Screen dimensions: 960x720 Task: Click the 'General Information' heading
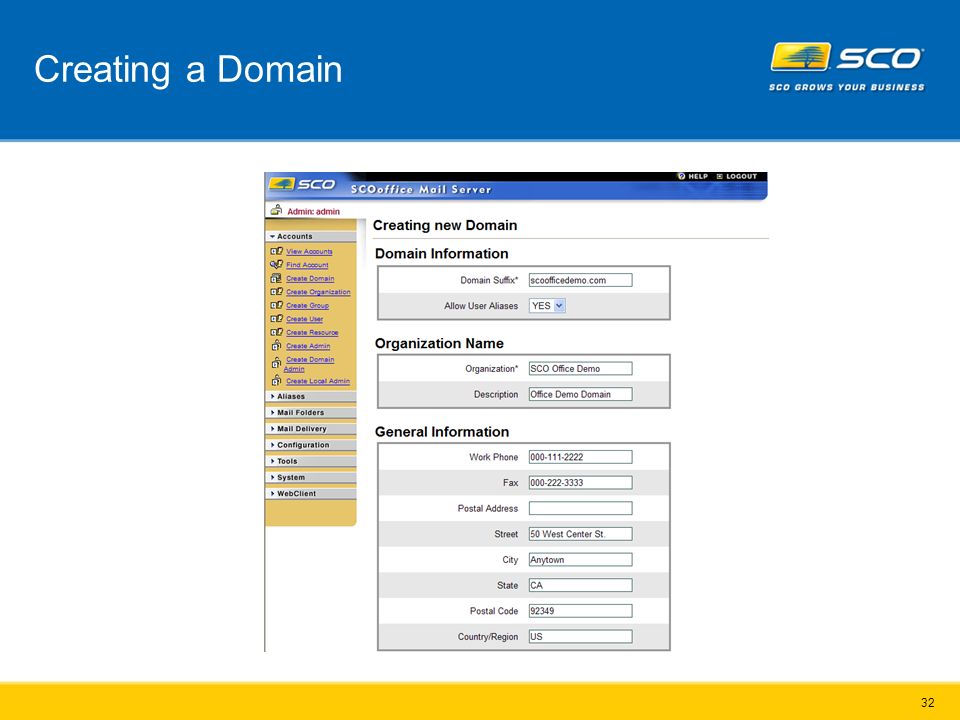pos(442,432)
